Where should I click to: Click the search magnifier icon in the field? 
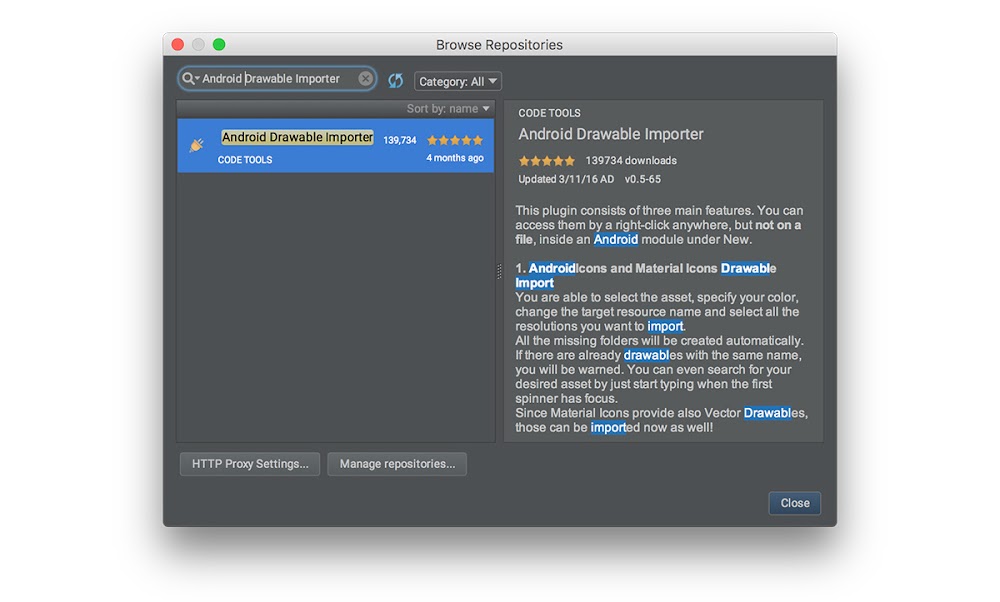coord(189,78)
